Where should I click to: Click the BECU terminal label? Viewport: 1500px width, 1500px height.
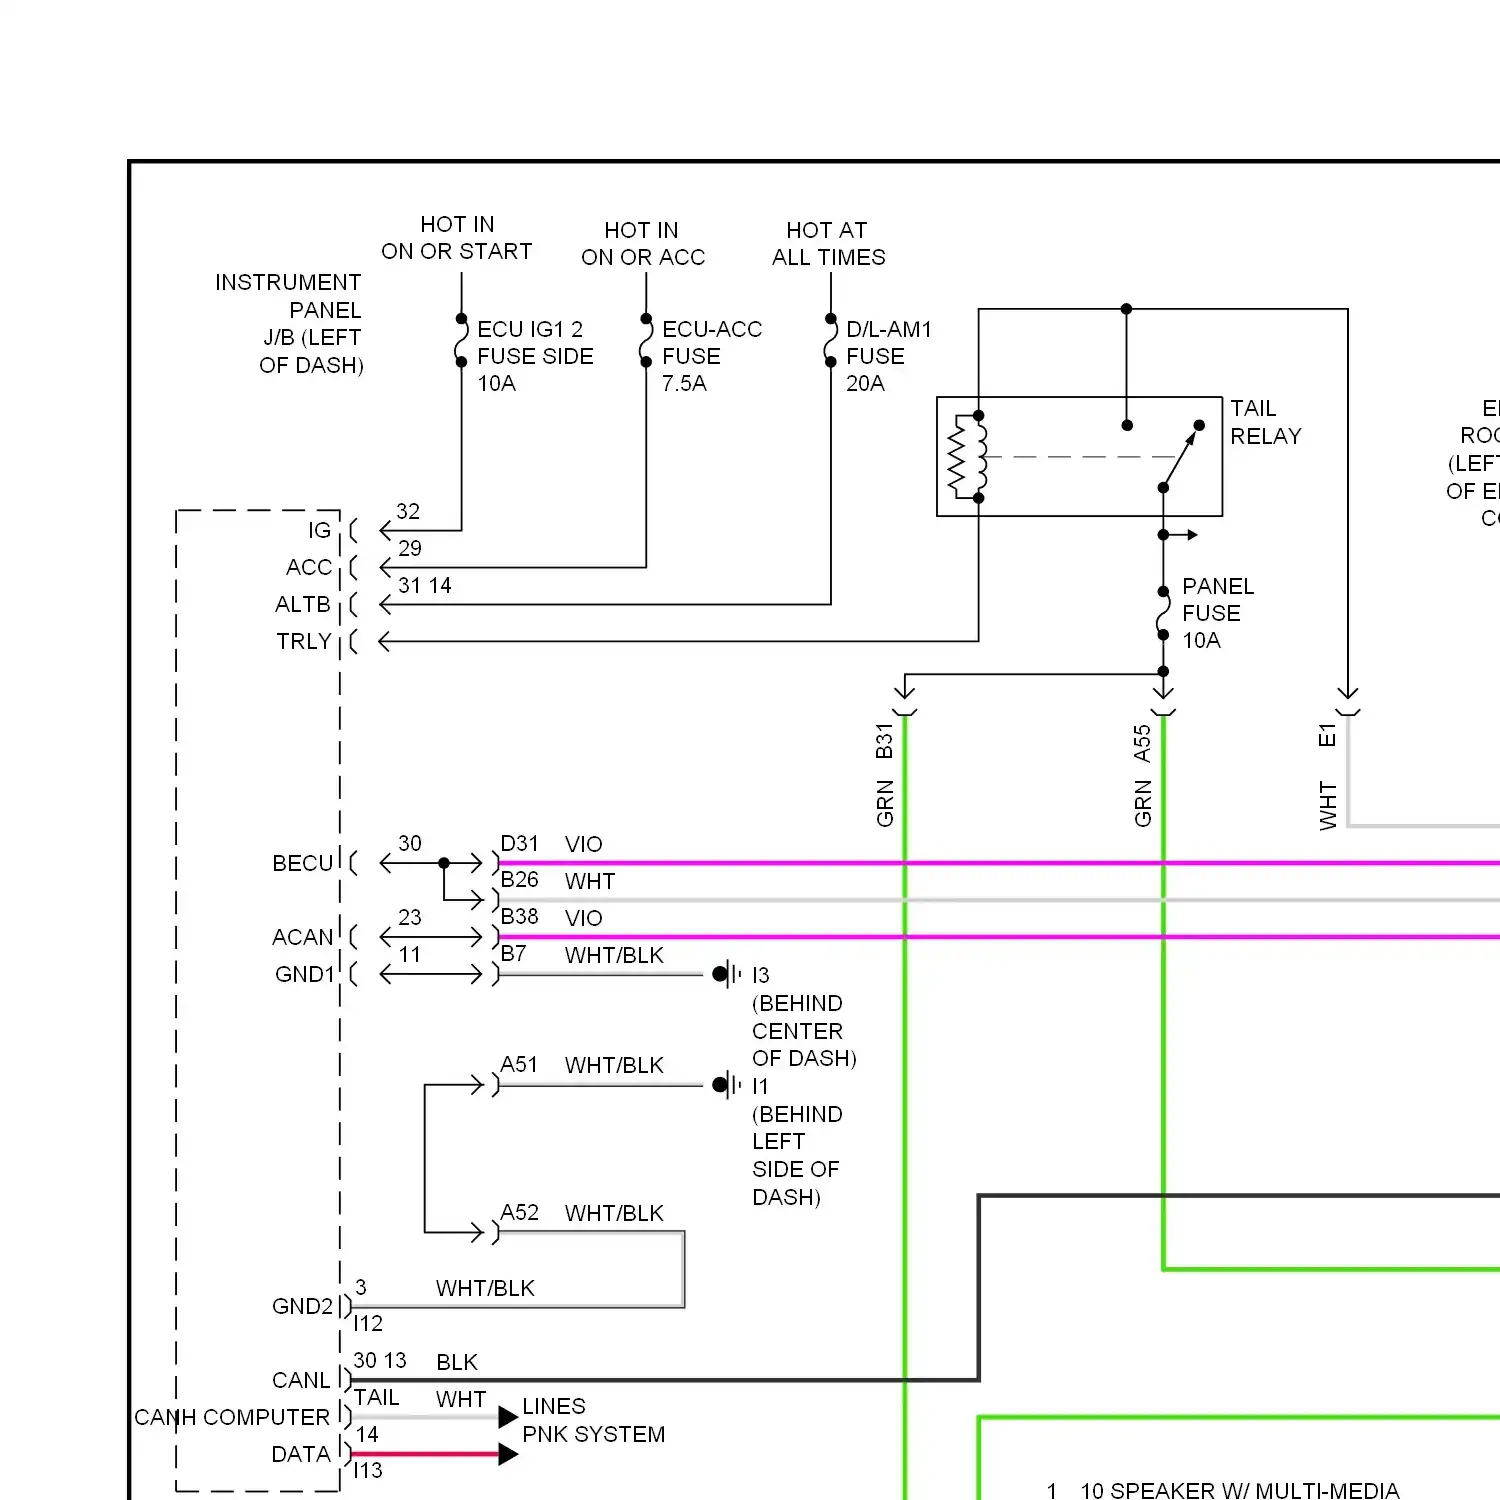pyautogui.click(x=302, y=863)
